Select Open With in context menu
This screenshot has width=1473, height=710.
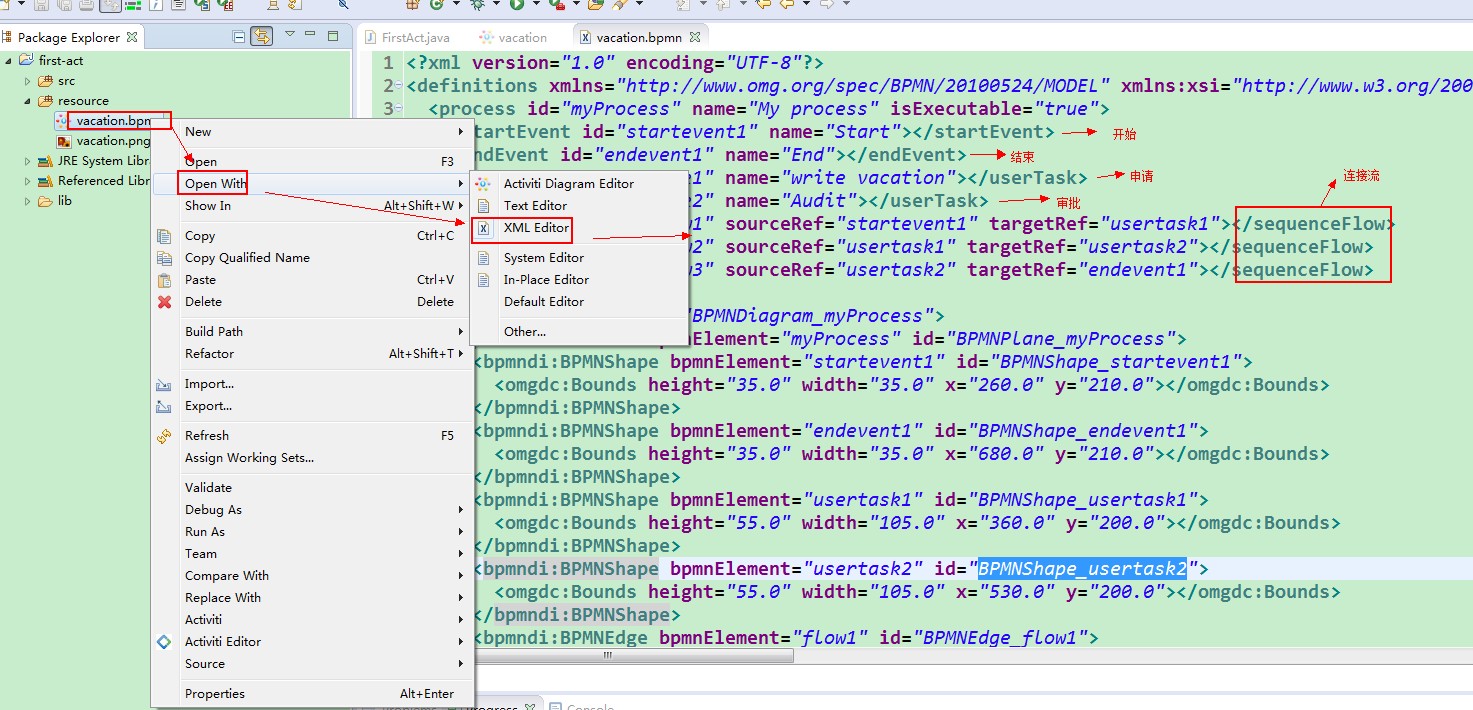tap(312, 184)
